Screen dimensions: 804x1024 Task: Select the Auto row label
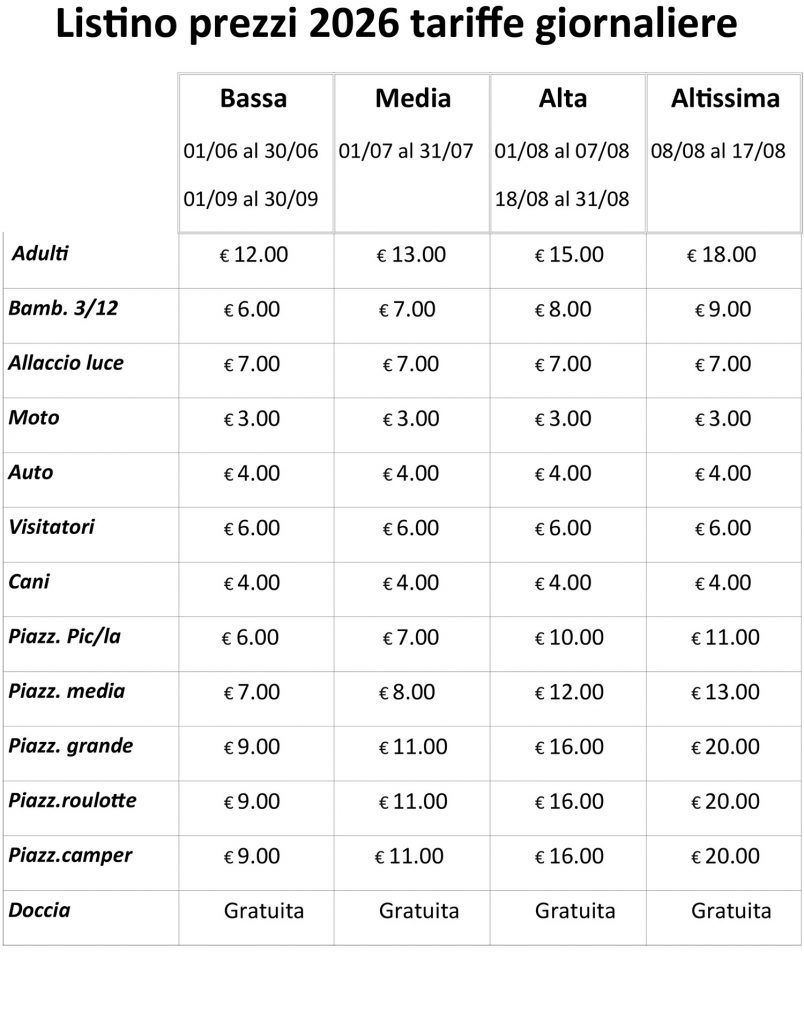pyautogui.click(x=31, y=472)
